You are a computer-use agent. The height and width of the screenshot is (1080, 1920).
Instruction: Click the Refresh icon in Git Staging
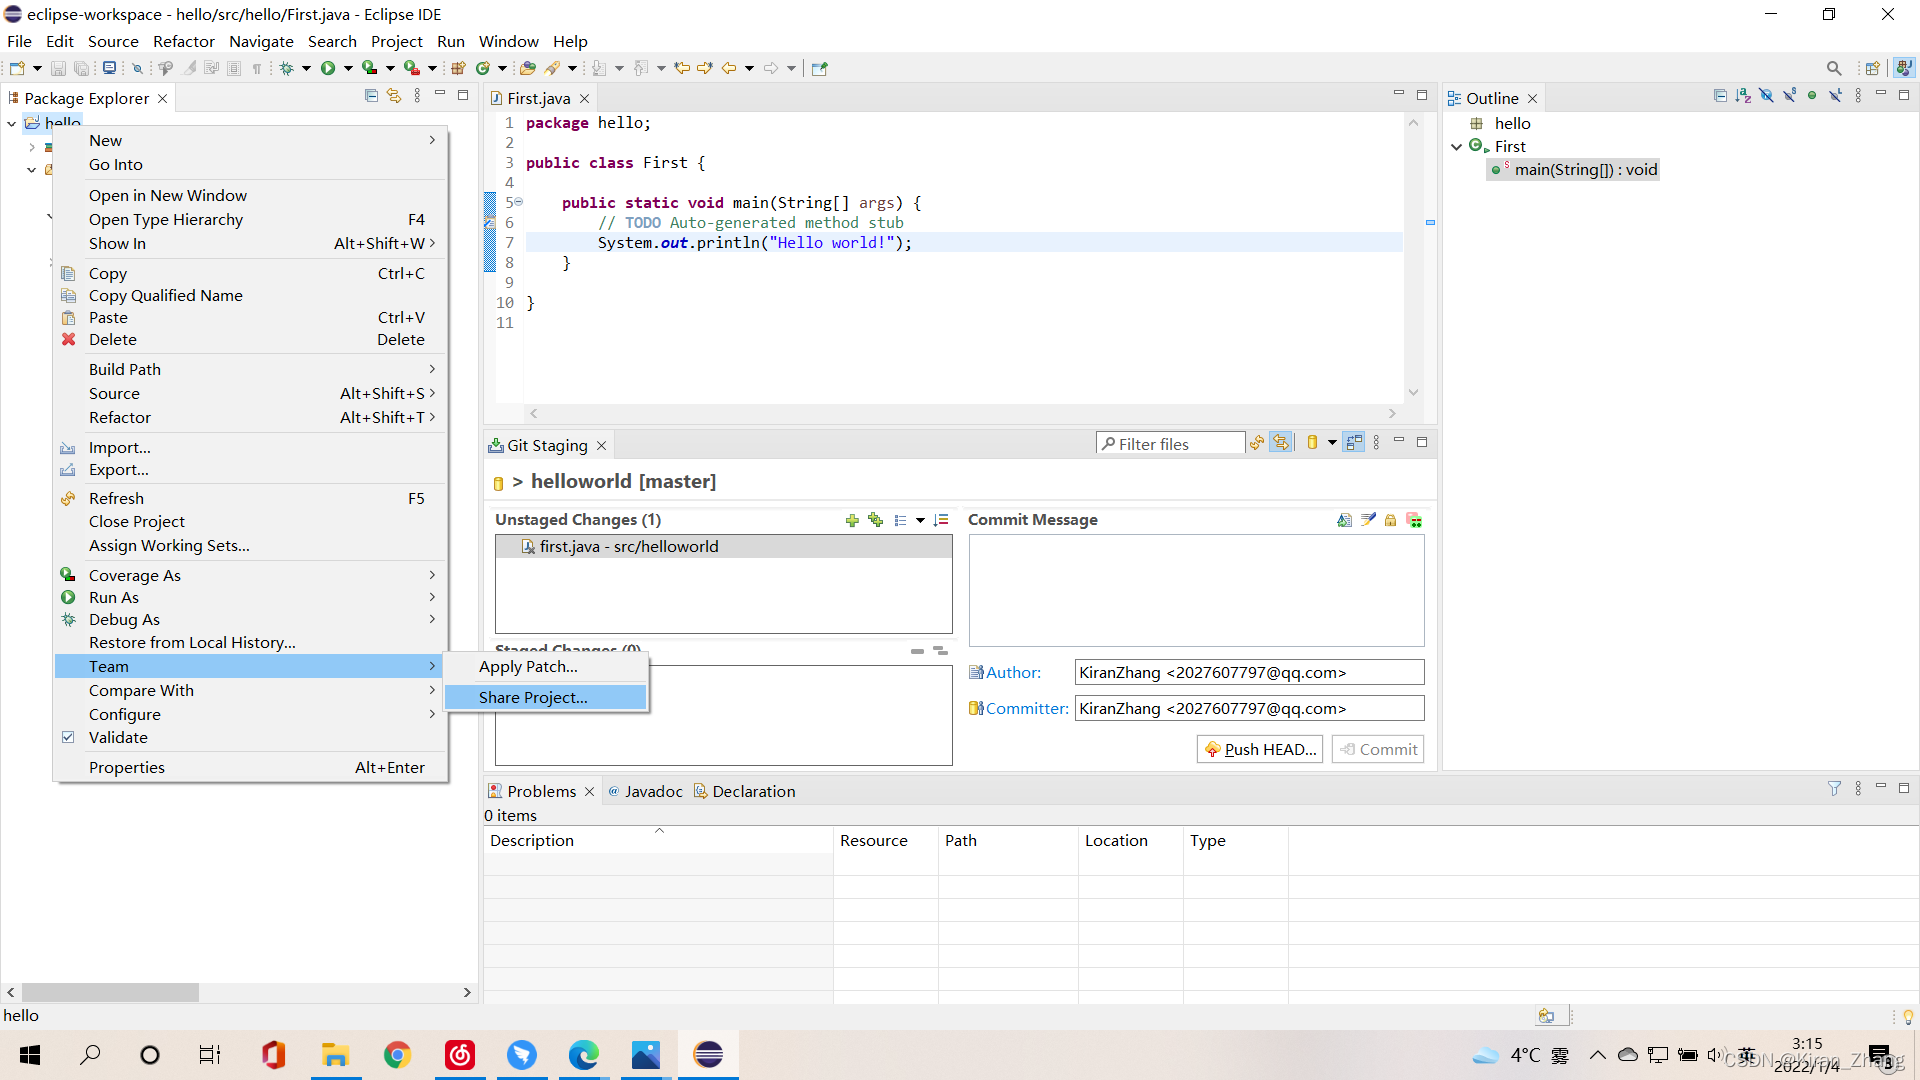coord(1257,442)
